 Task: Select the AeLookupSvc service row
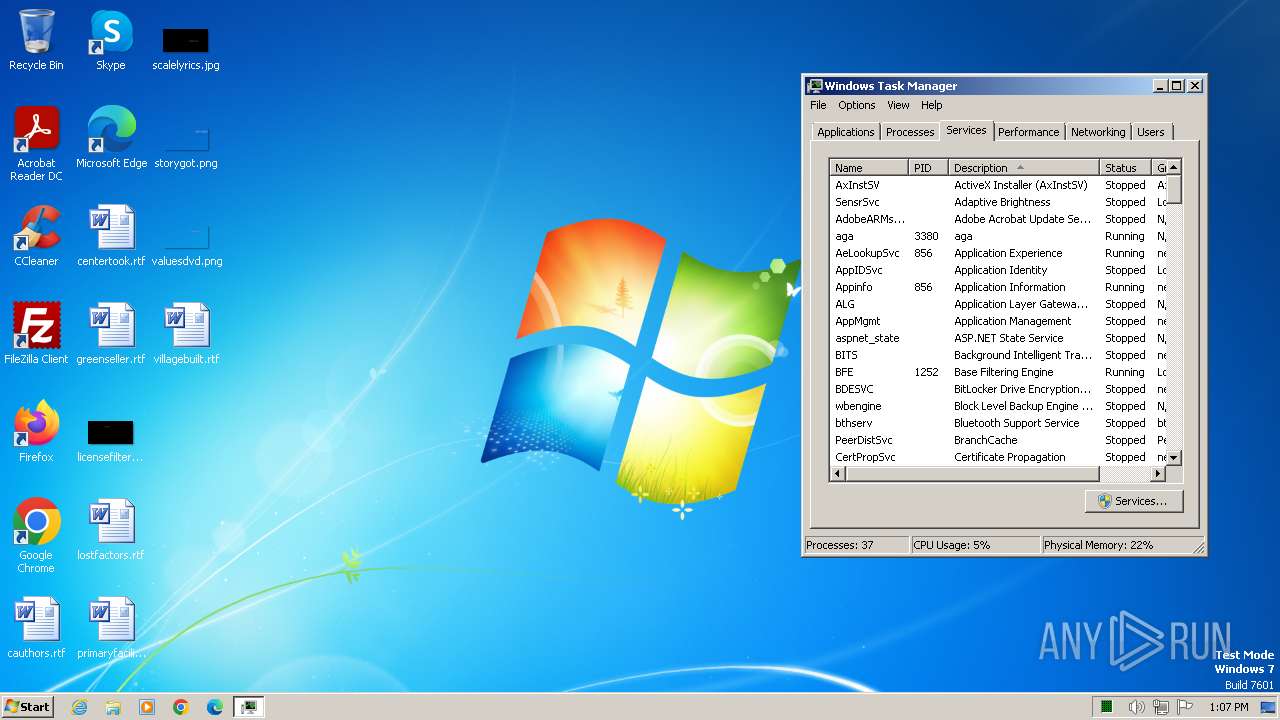[998, 253]
